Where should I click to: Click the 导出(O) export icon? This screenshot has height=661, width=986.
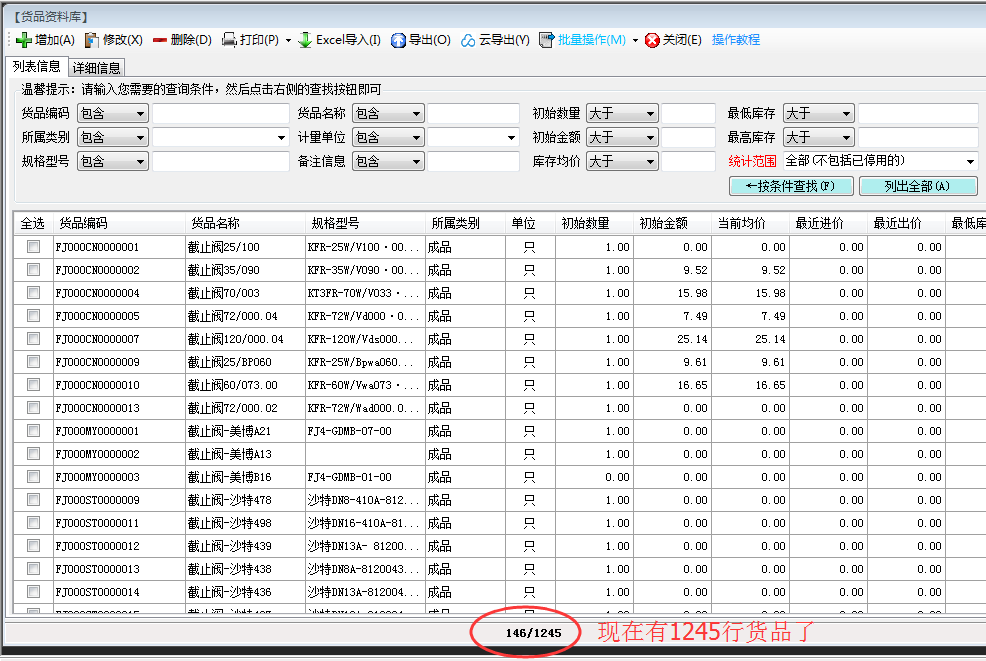click(x=398, y=40)
